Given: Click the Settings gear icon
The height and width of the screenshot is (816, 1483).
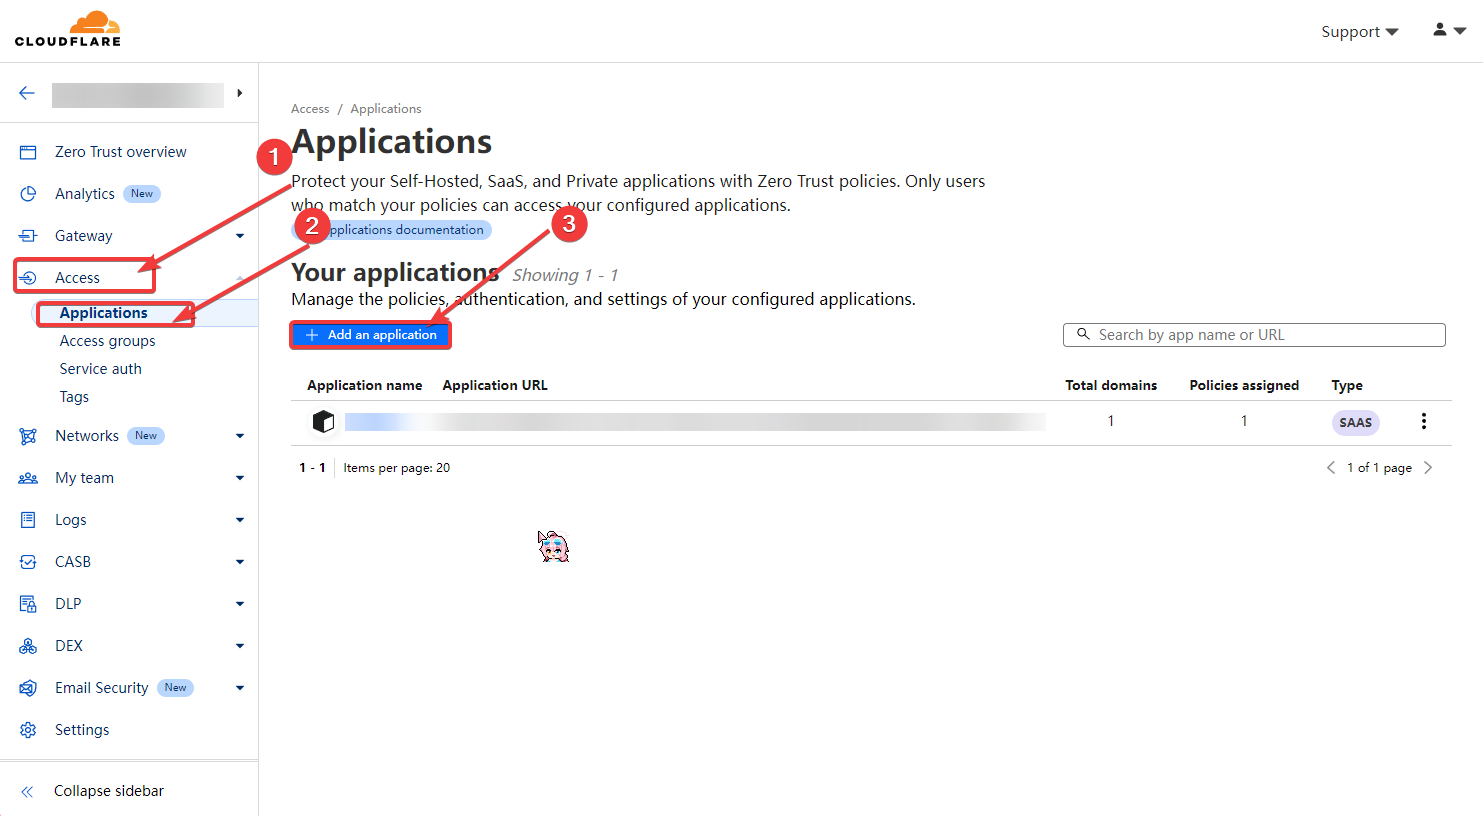Looking at the screenshot, I should pos(28,730).
